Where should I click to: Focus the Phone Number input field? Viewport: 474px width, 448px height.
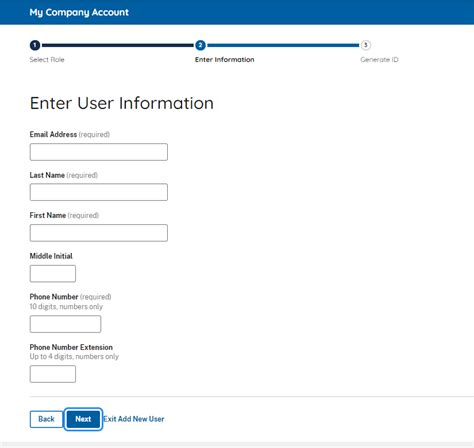click(x=65, y=324)
